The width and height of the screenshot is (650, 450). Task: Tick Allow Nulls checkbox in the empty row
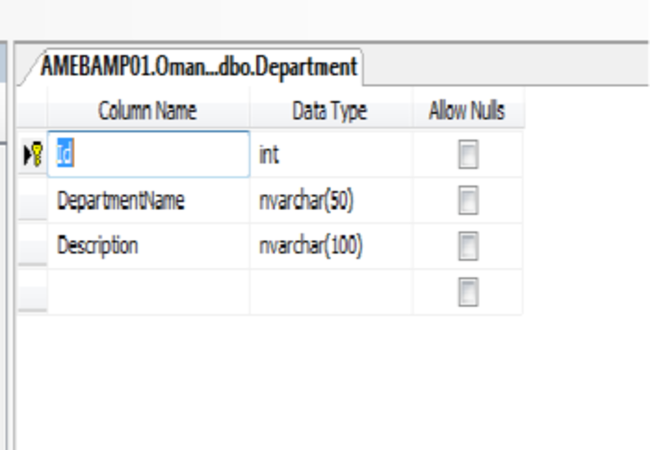[467, 292]
